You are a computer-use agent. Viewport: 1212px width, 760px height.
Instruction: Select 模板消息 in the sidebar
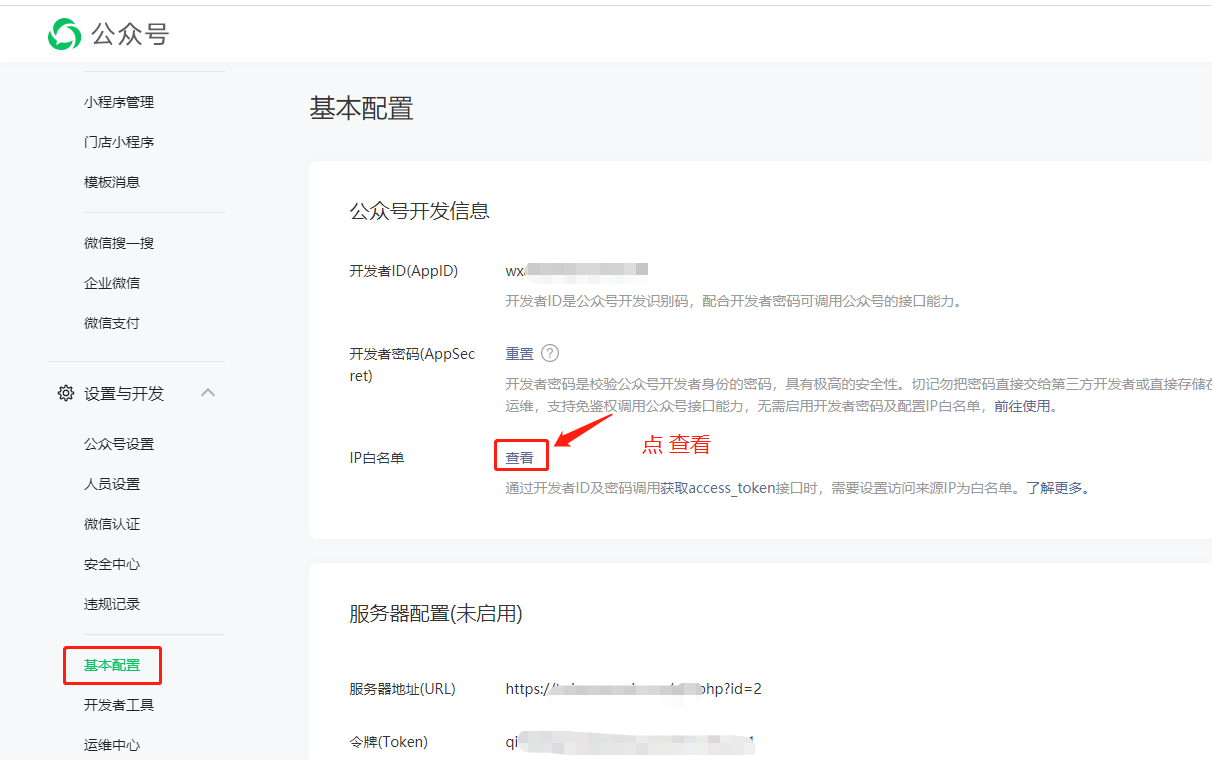(x=112, y=182)
